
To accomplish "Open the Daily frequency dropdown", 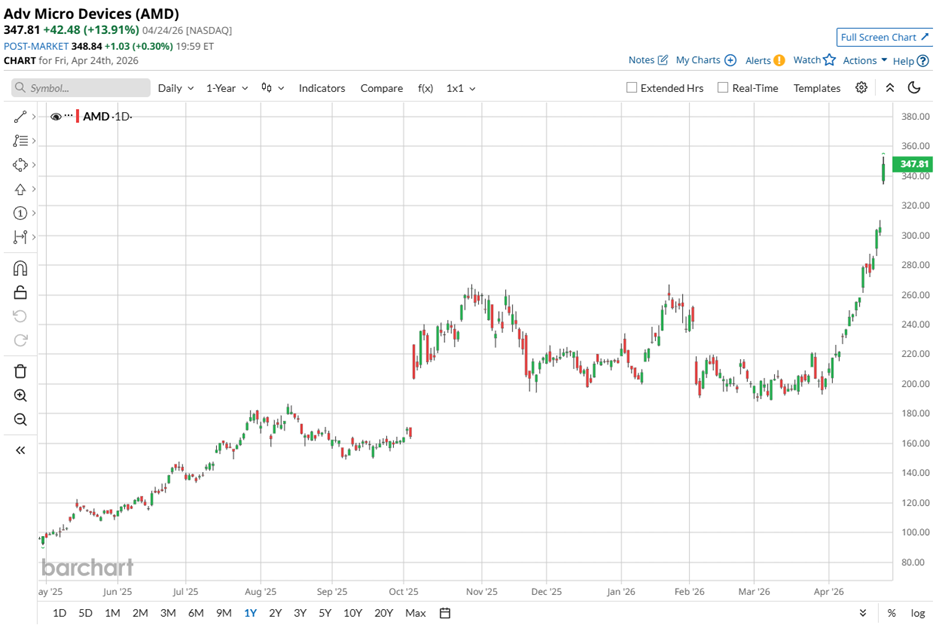I will tap(175, 88).
